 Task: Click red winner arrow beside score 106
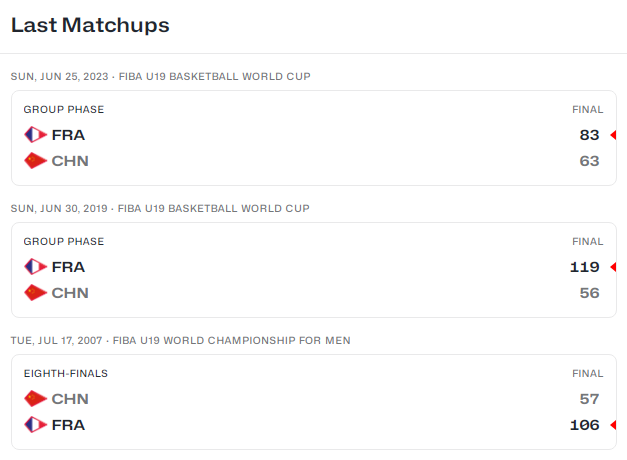point(613,425)
